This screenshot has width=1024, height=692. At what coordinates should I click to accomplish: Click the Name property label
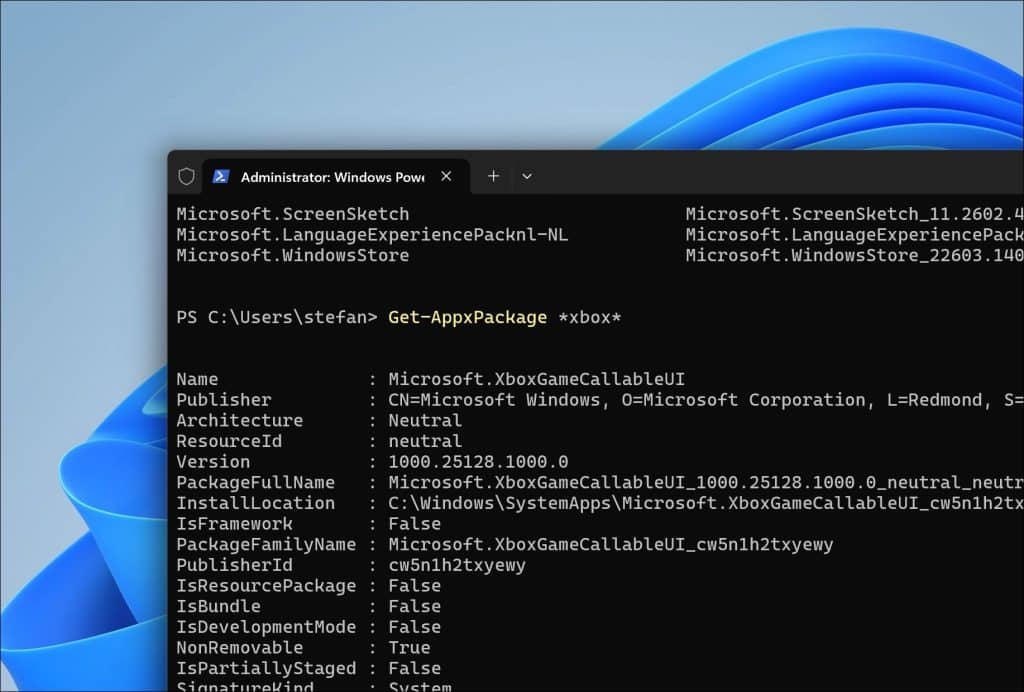click(x=197, y=379)
